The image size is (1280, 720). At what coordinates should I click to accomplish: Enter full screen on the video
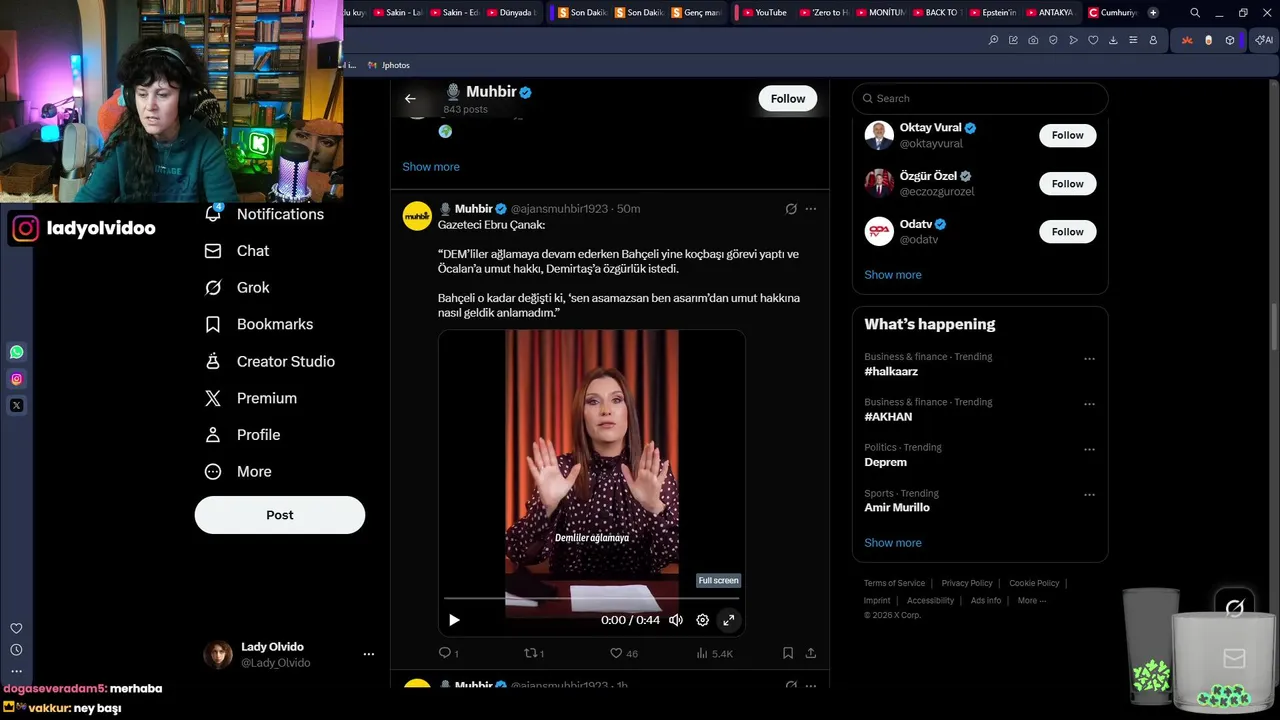(729, 620)
